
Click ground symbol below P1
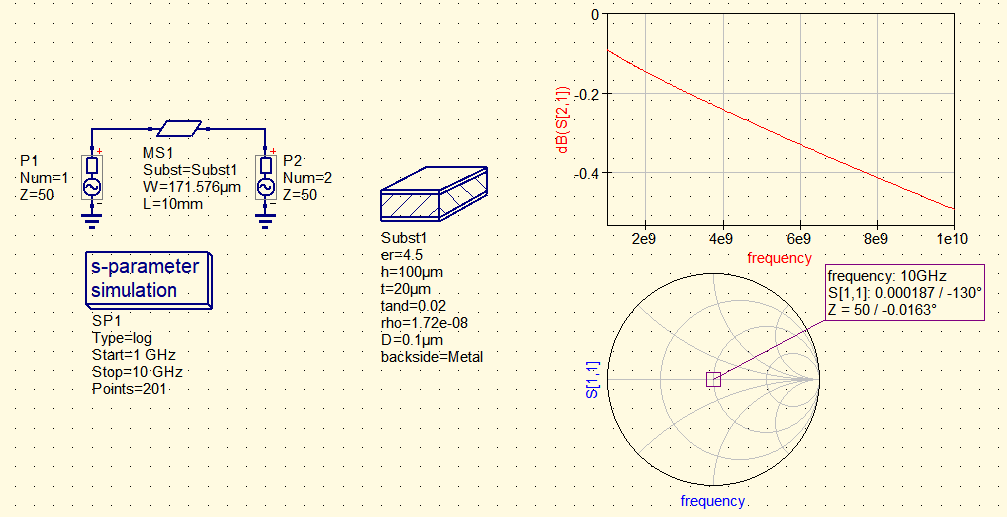92,222
